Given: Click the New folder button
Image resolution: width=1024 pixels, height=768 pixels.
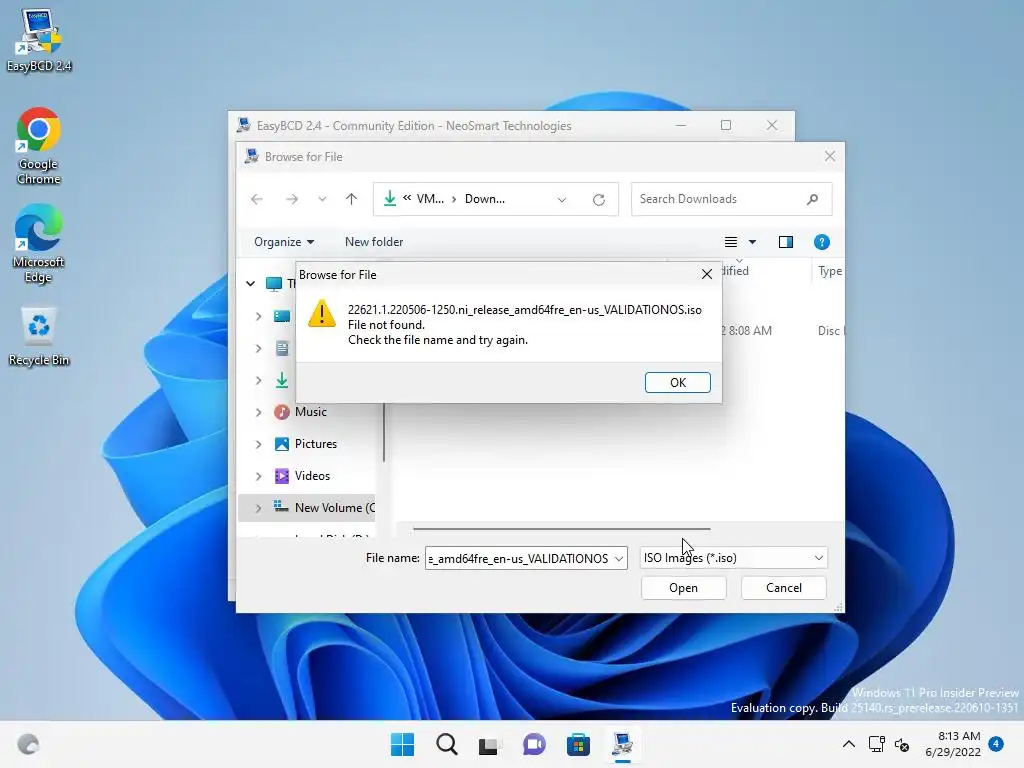Looking at the screenshot, I should tap(374, 242).
